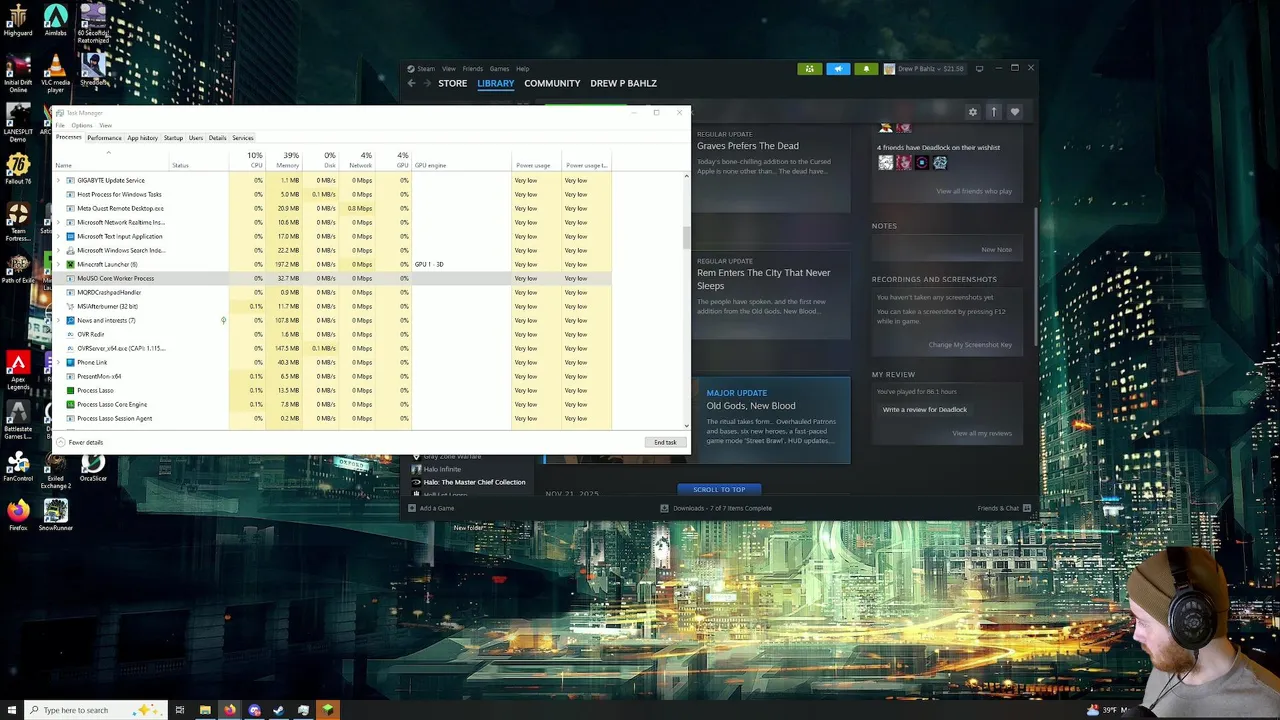The width and height of the screenshot is (1280, 720).
Task: Open SnowRunner desktop shortcut
Action: [x=56, y=515]
